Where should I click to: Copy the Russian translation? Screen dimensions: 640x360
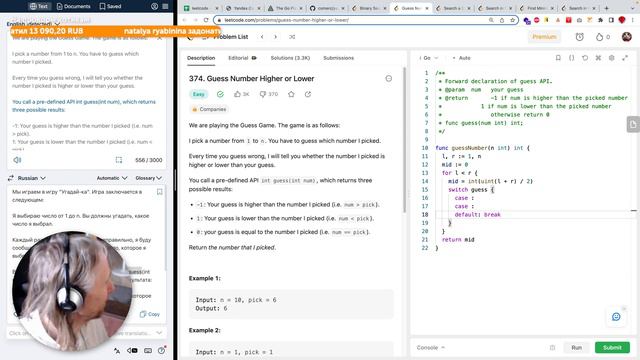(x=150, y=314)
